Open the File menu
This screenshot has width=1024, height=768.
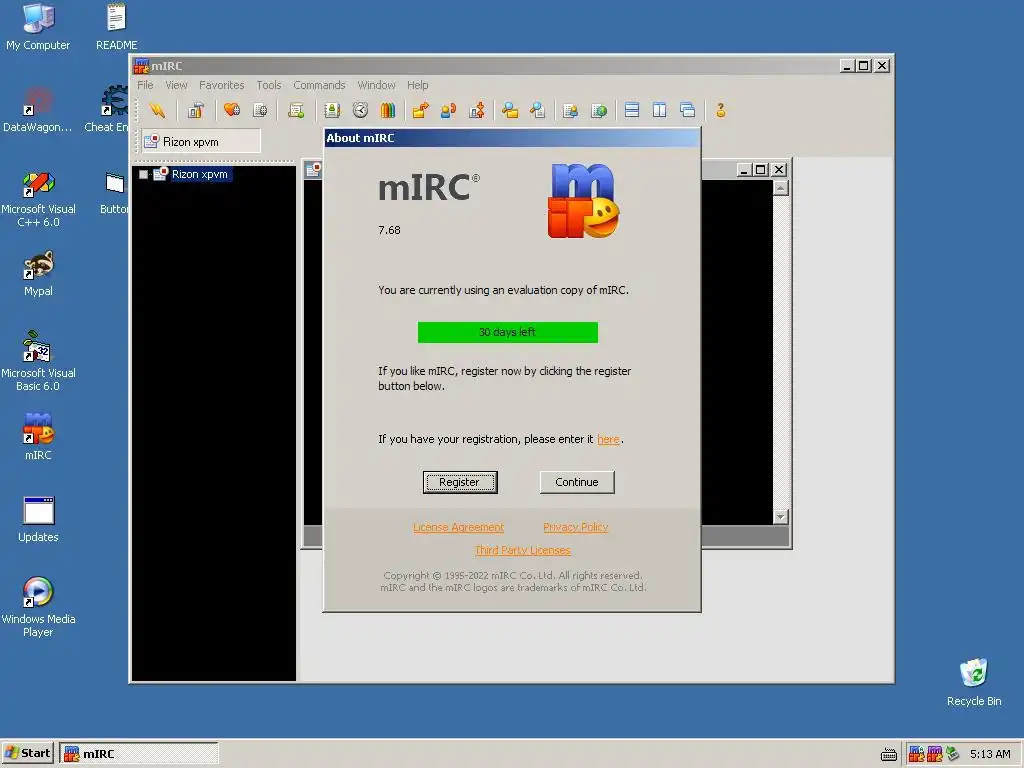pyautogui.click(x=145, y=85)
